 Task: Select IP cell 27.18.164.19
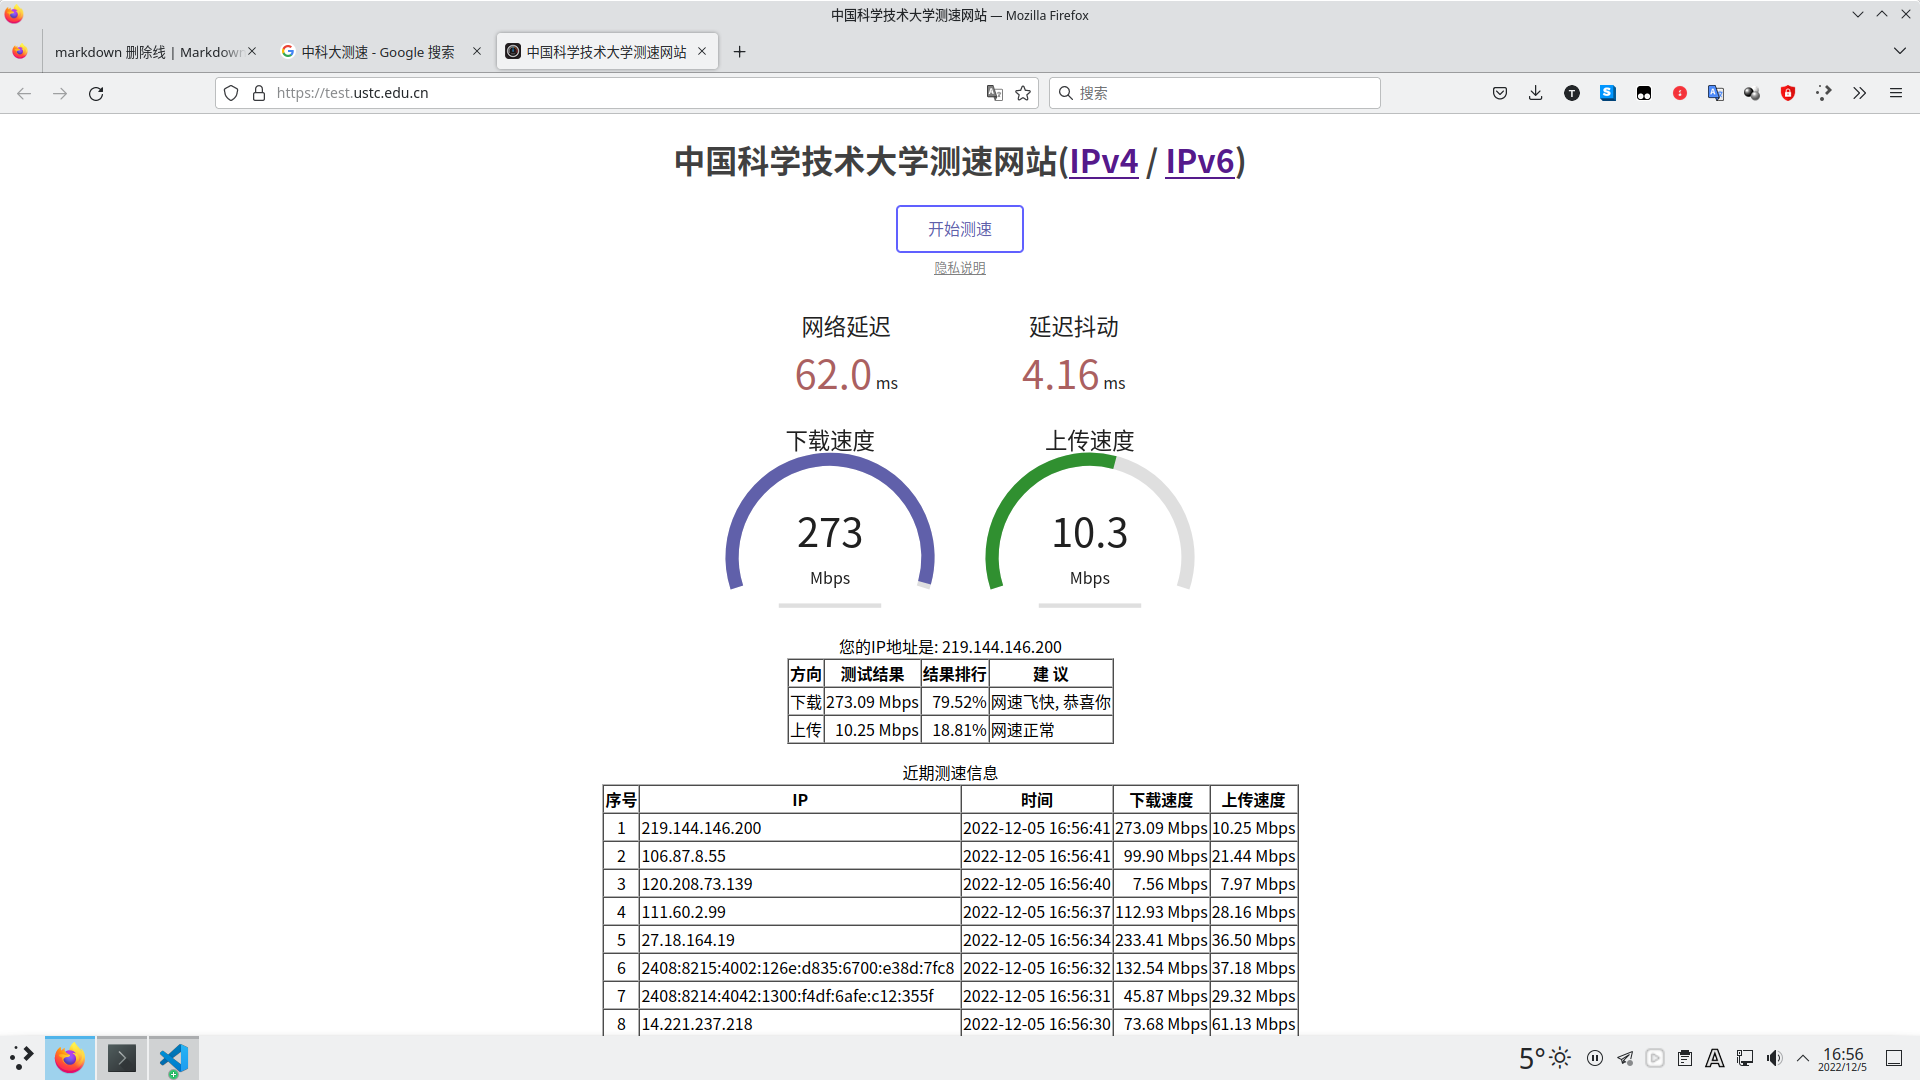coord(800,940)
